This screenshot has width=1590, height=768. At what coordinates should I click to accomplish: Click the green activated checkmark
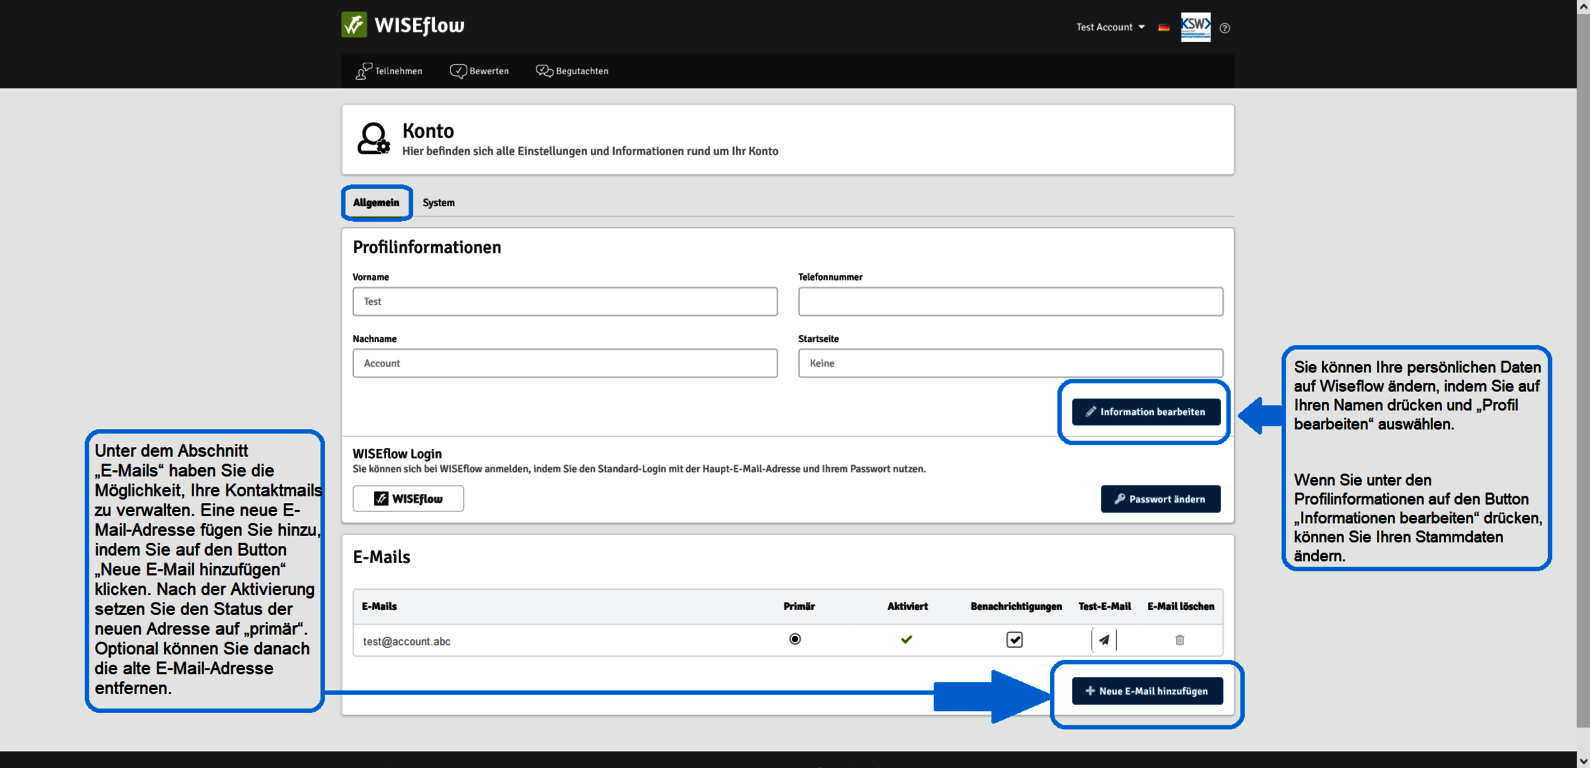click(x=907, y=640)
